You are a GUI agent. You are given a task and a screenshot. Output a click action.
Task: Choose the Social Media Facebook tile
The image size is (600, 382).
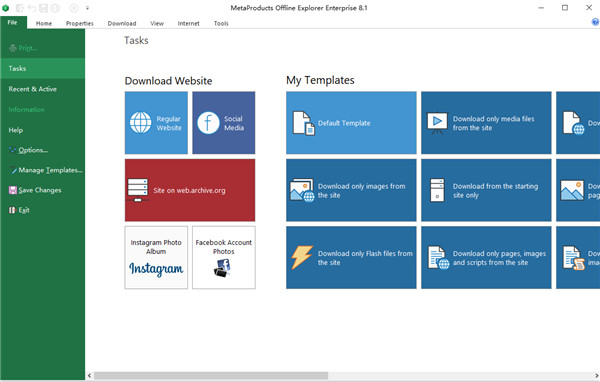(x=224, y=122)
